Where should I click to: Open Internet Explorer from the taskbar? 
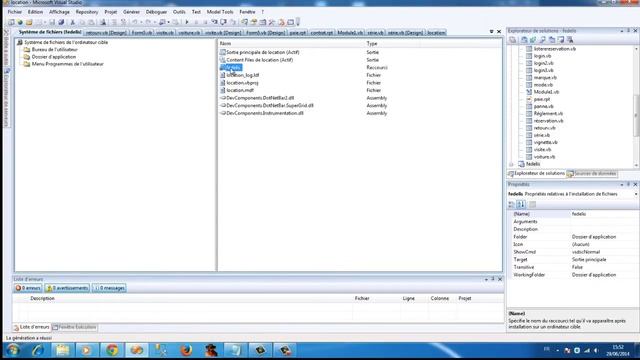click(38, 350)
